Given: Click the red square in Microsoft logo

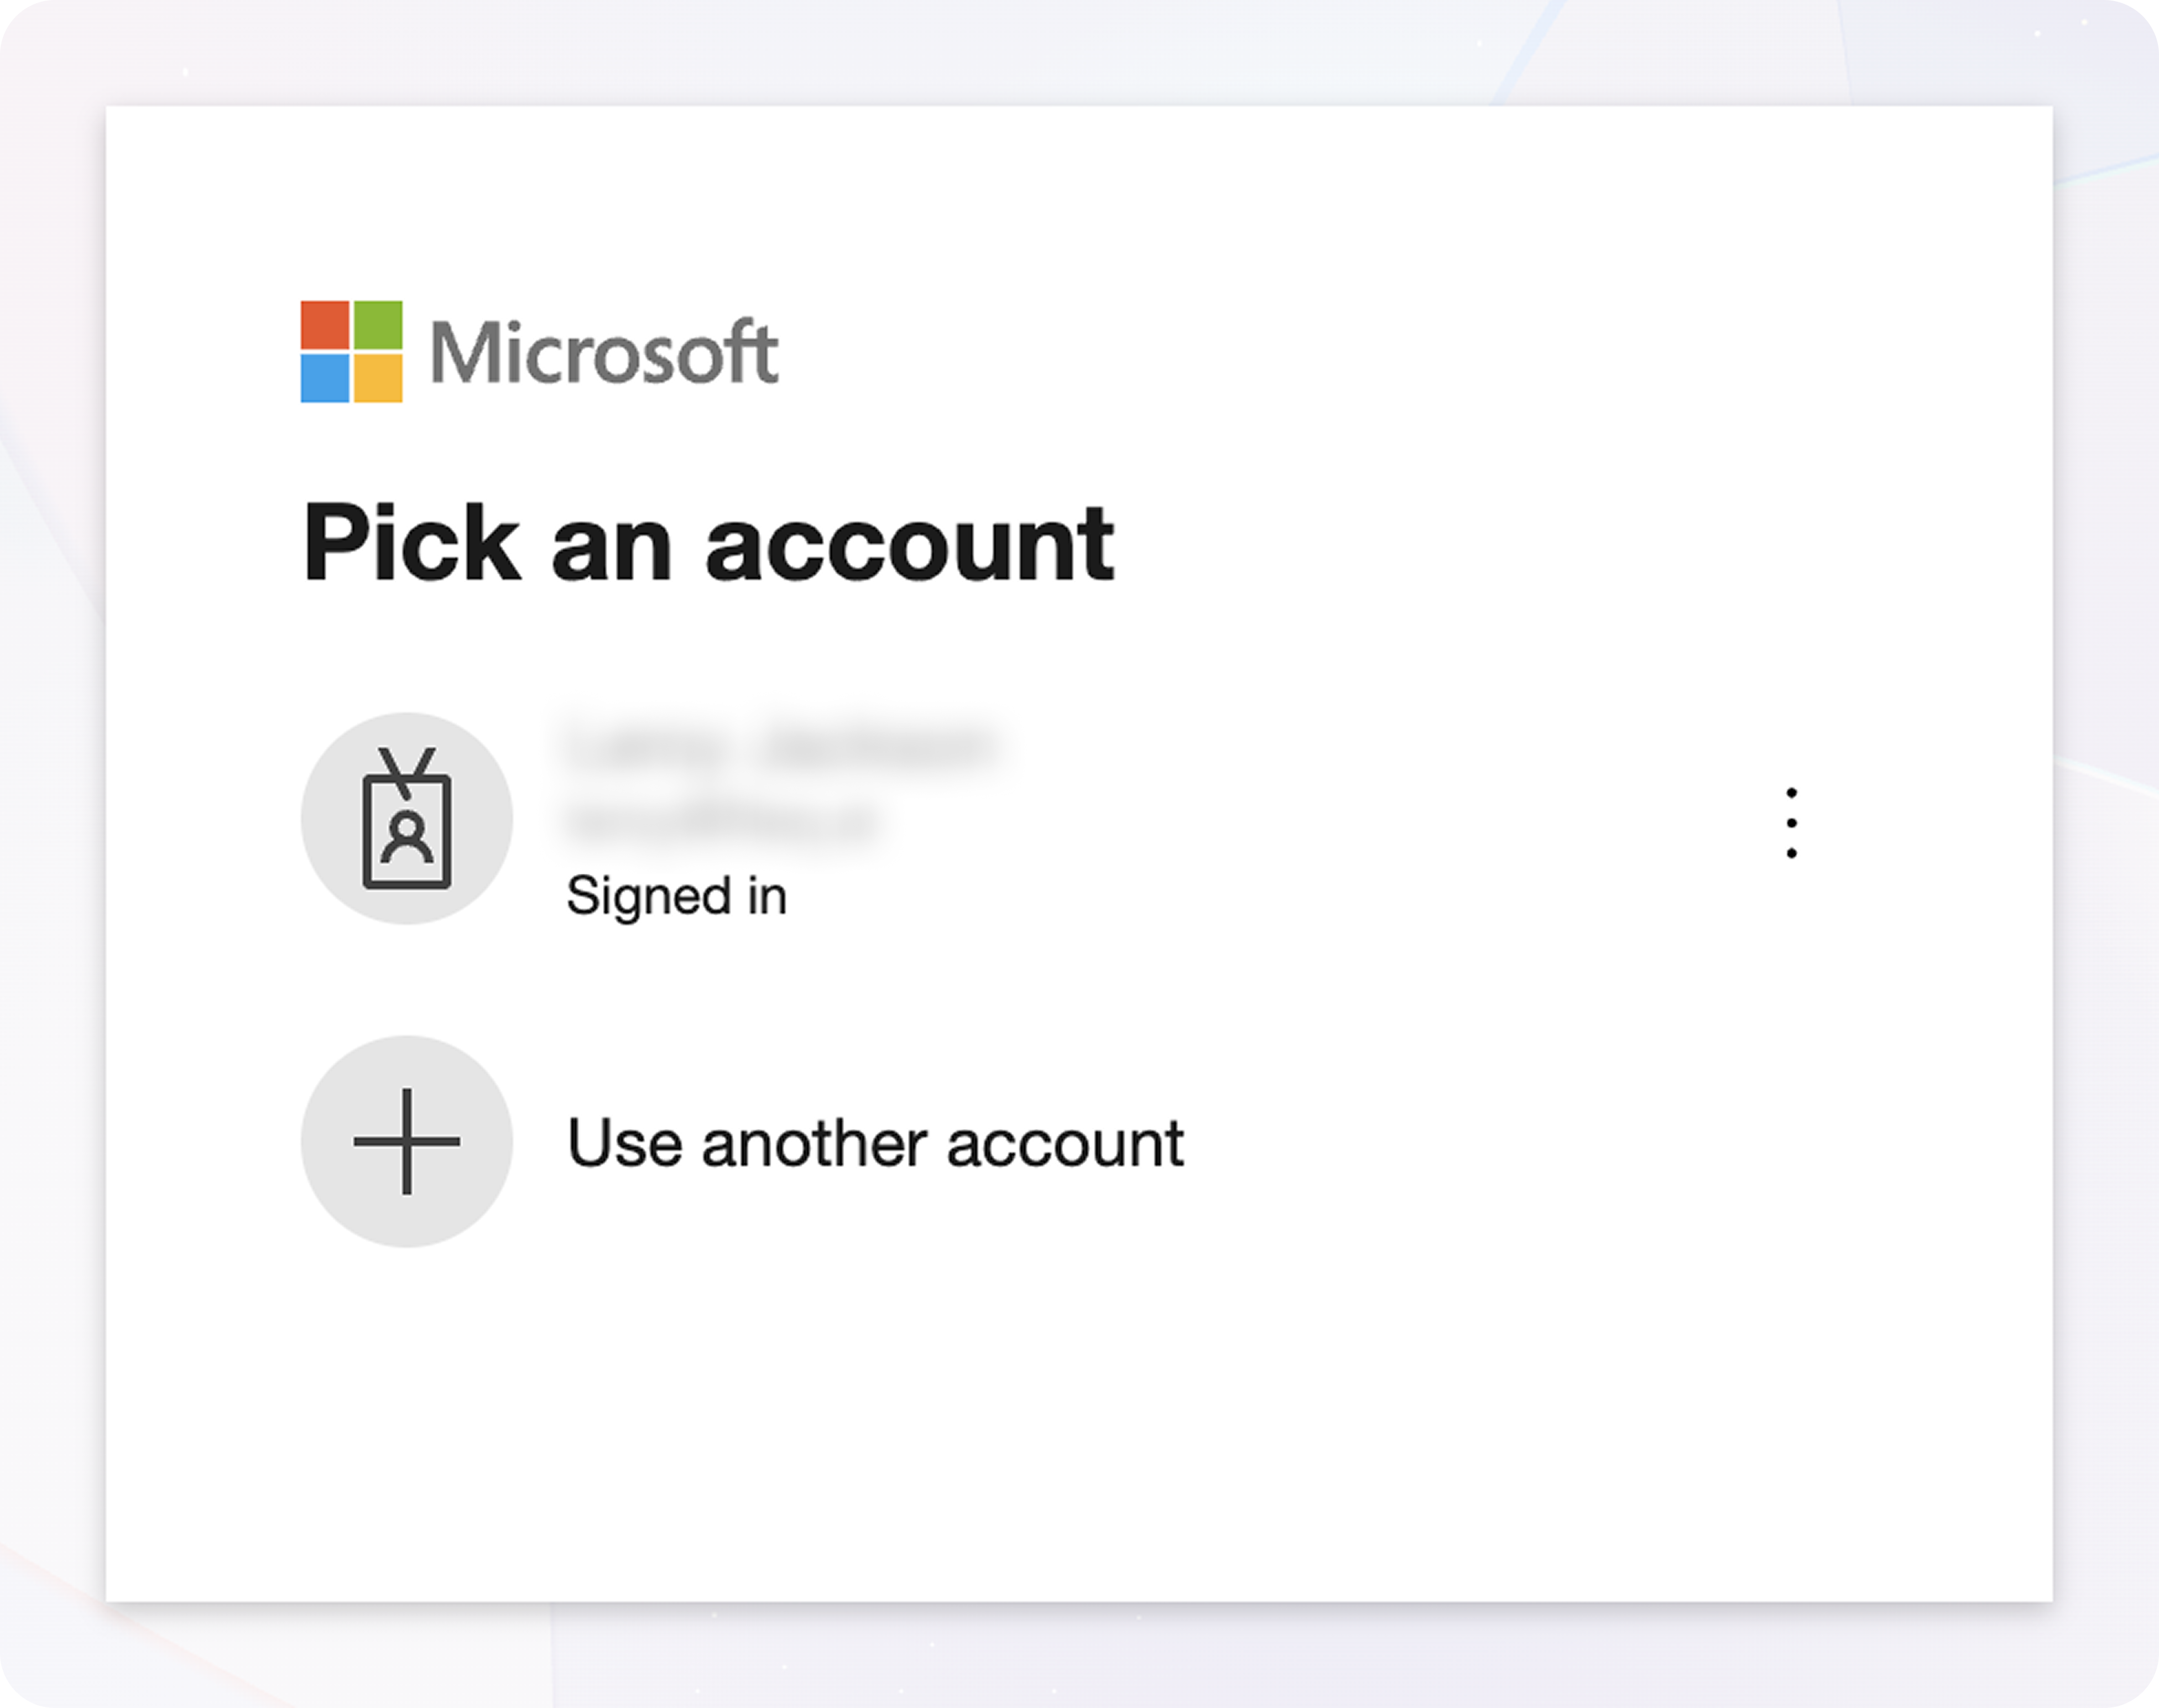Looking at the screenshot, I should coord(325,325).
